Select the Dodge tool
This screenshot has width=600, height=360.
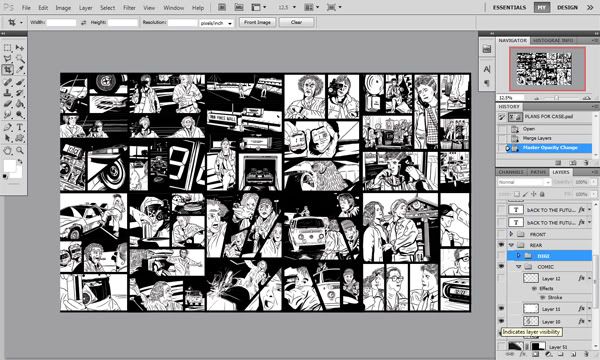(x=20, y=114)
